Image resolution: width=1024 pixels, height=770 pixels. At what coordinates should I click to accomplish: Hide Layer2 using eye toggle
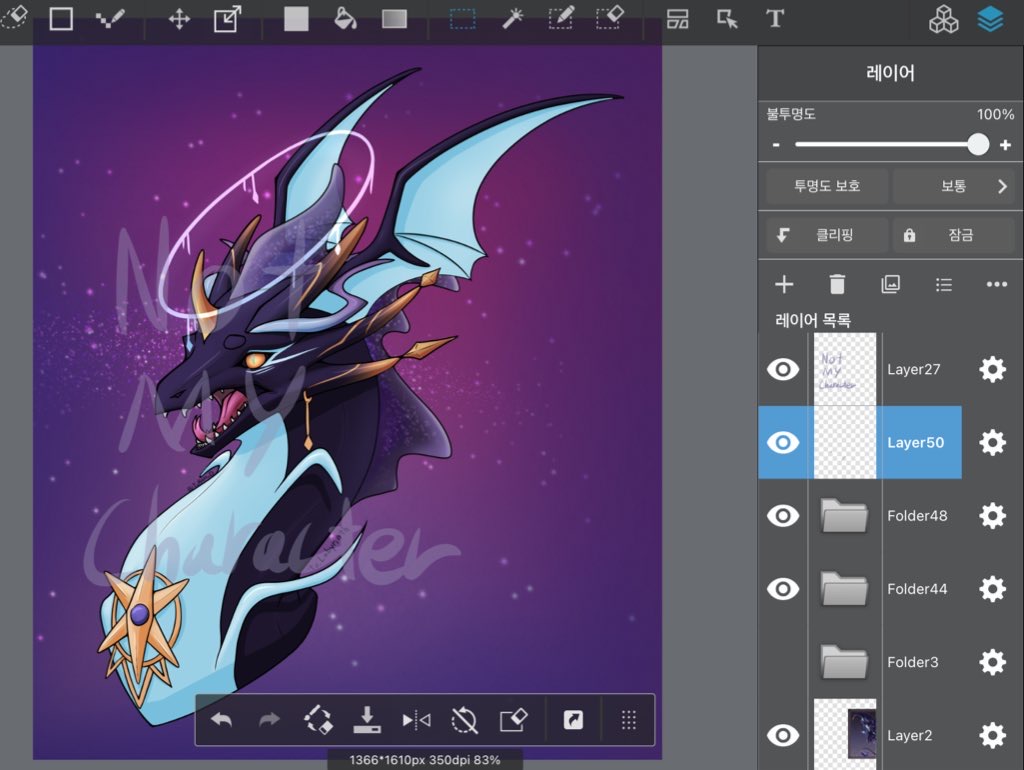pos(782,735)
